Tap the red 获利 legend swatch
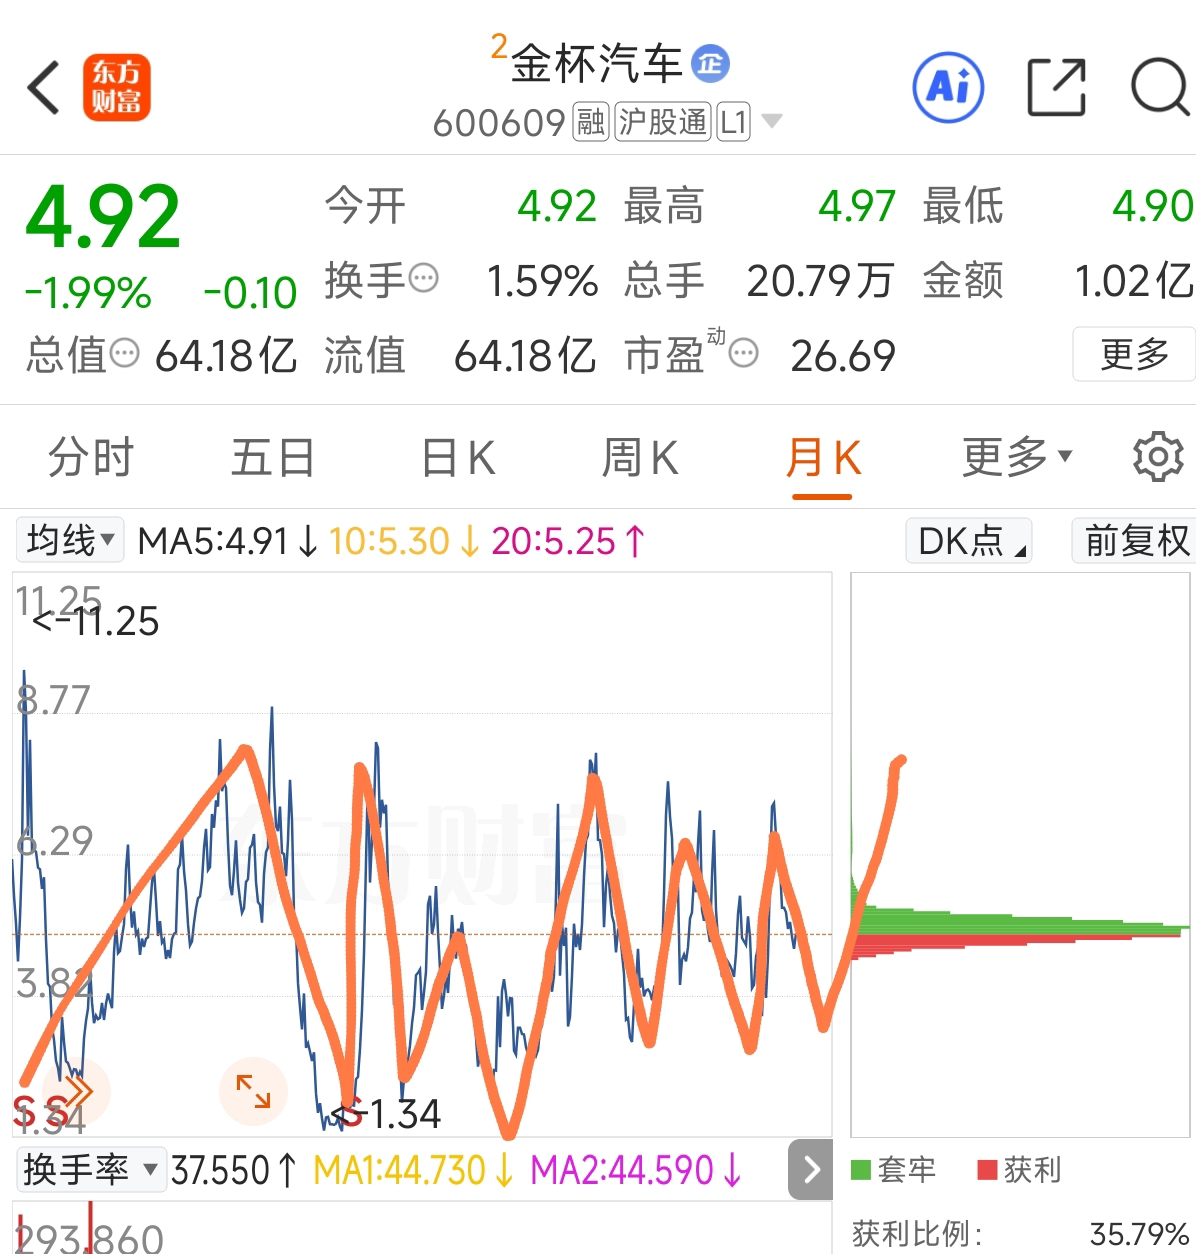Image resolution: width=1196 pixels, height=1254 pixels. (x=987, y=1169)
